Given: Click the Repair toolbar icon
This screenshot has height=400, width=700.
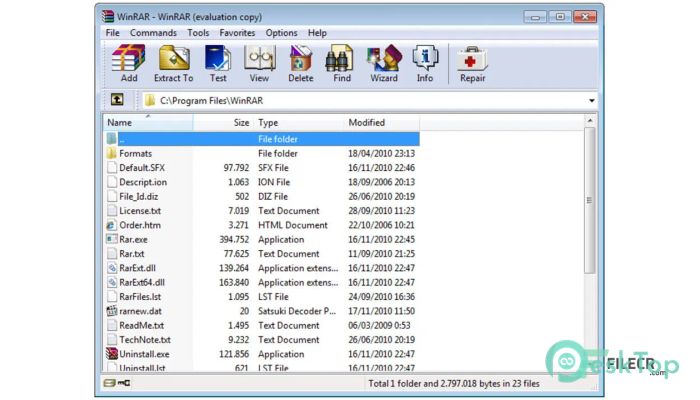Looking at the screenshot, I should click(472, 63).
